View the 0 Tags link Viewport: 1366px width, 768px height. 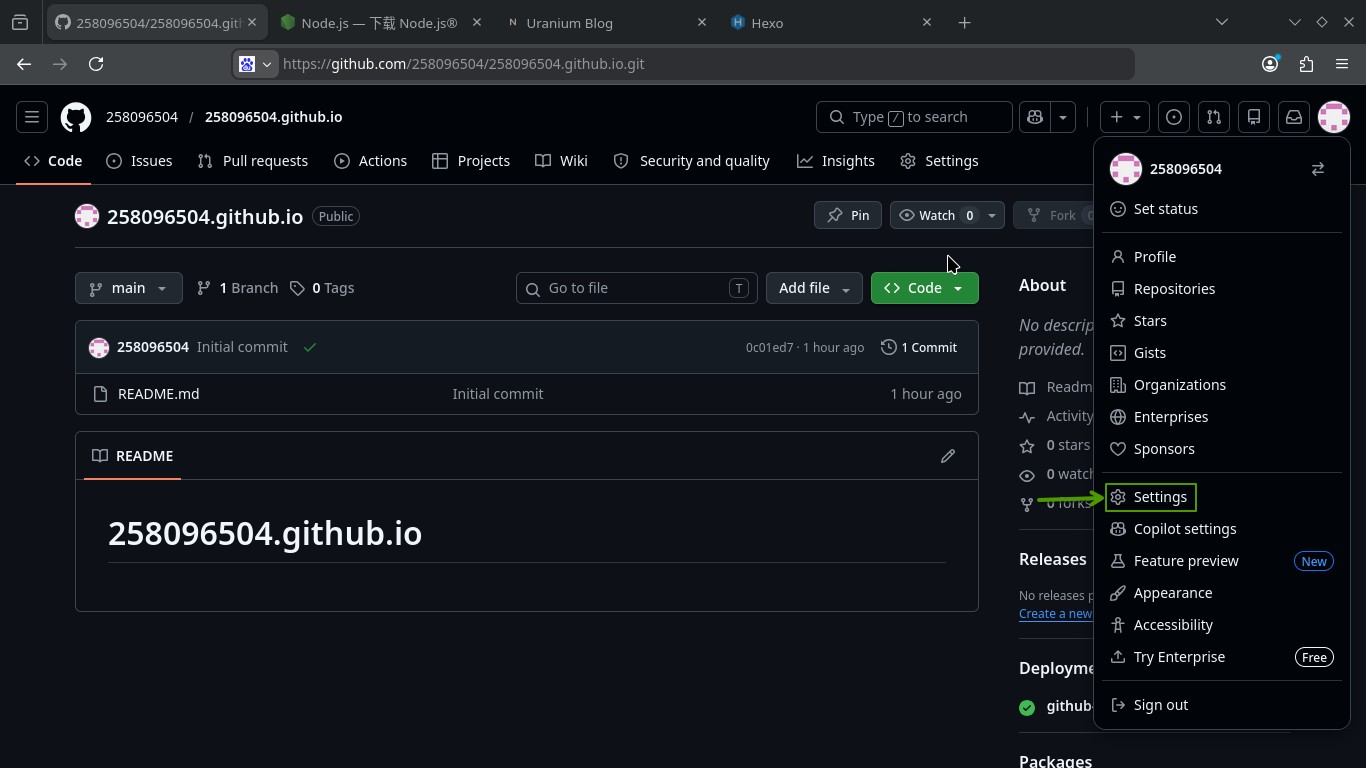click(322, 288)
